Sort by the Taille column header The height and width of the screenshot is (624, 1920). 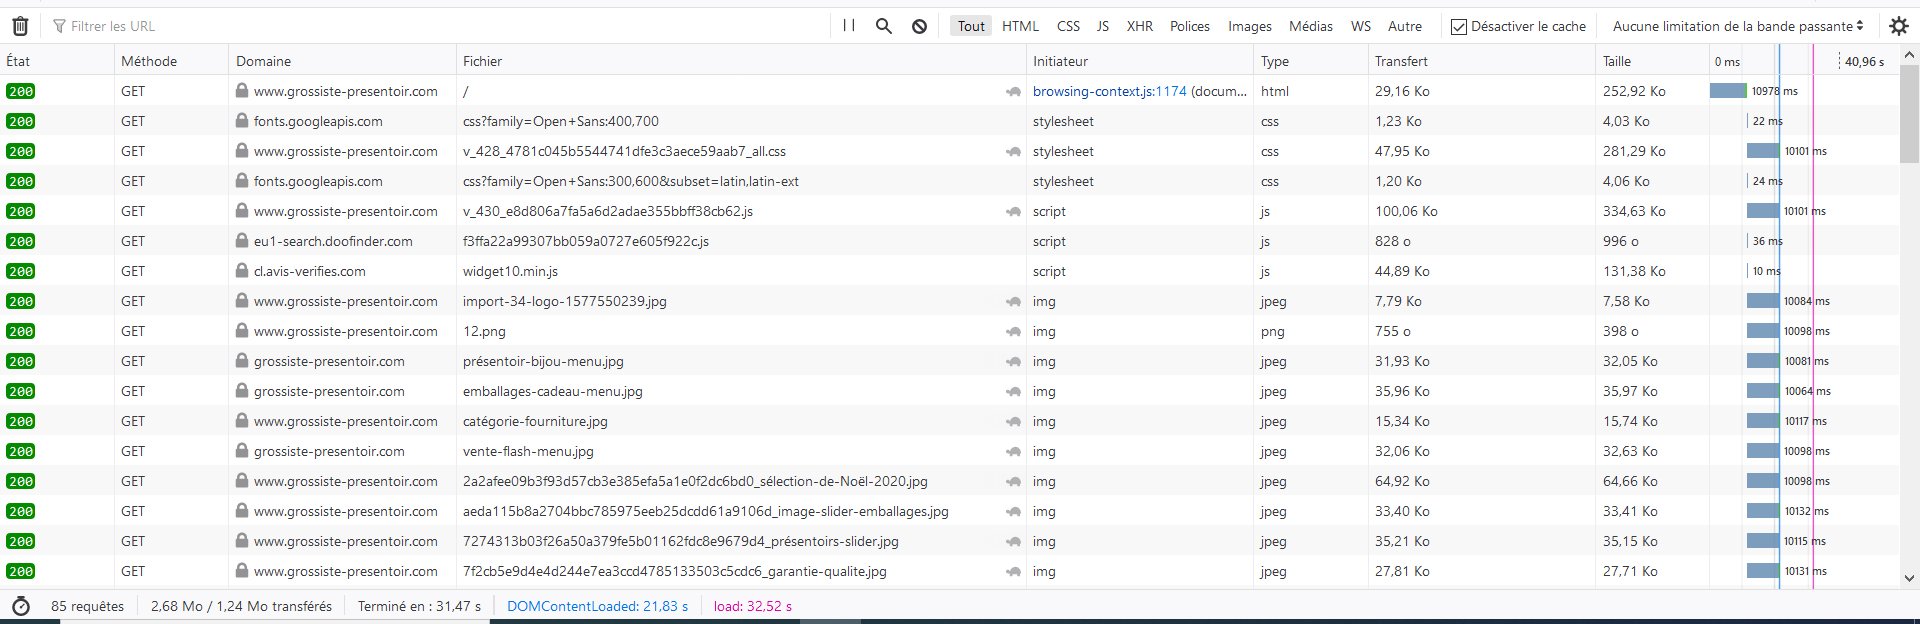point(1652,61)
